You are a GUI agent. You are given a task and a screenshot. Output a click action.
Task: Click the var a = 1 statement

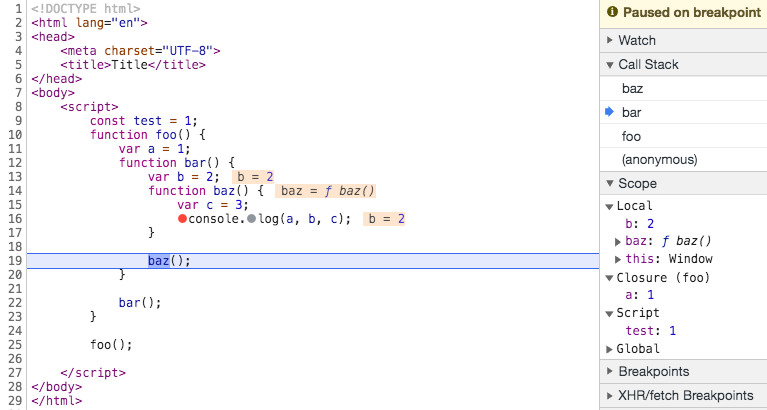coord(155,149)
